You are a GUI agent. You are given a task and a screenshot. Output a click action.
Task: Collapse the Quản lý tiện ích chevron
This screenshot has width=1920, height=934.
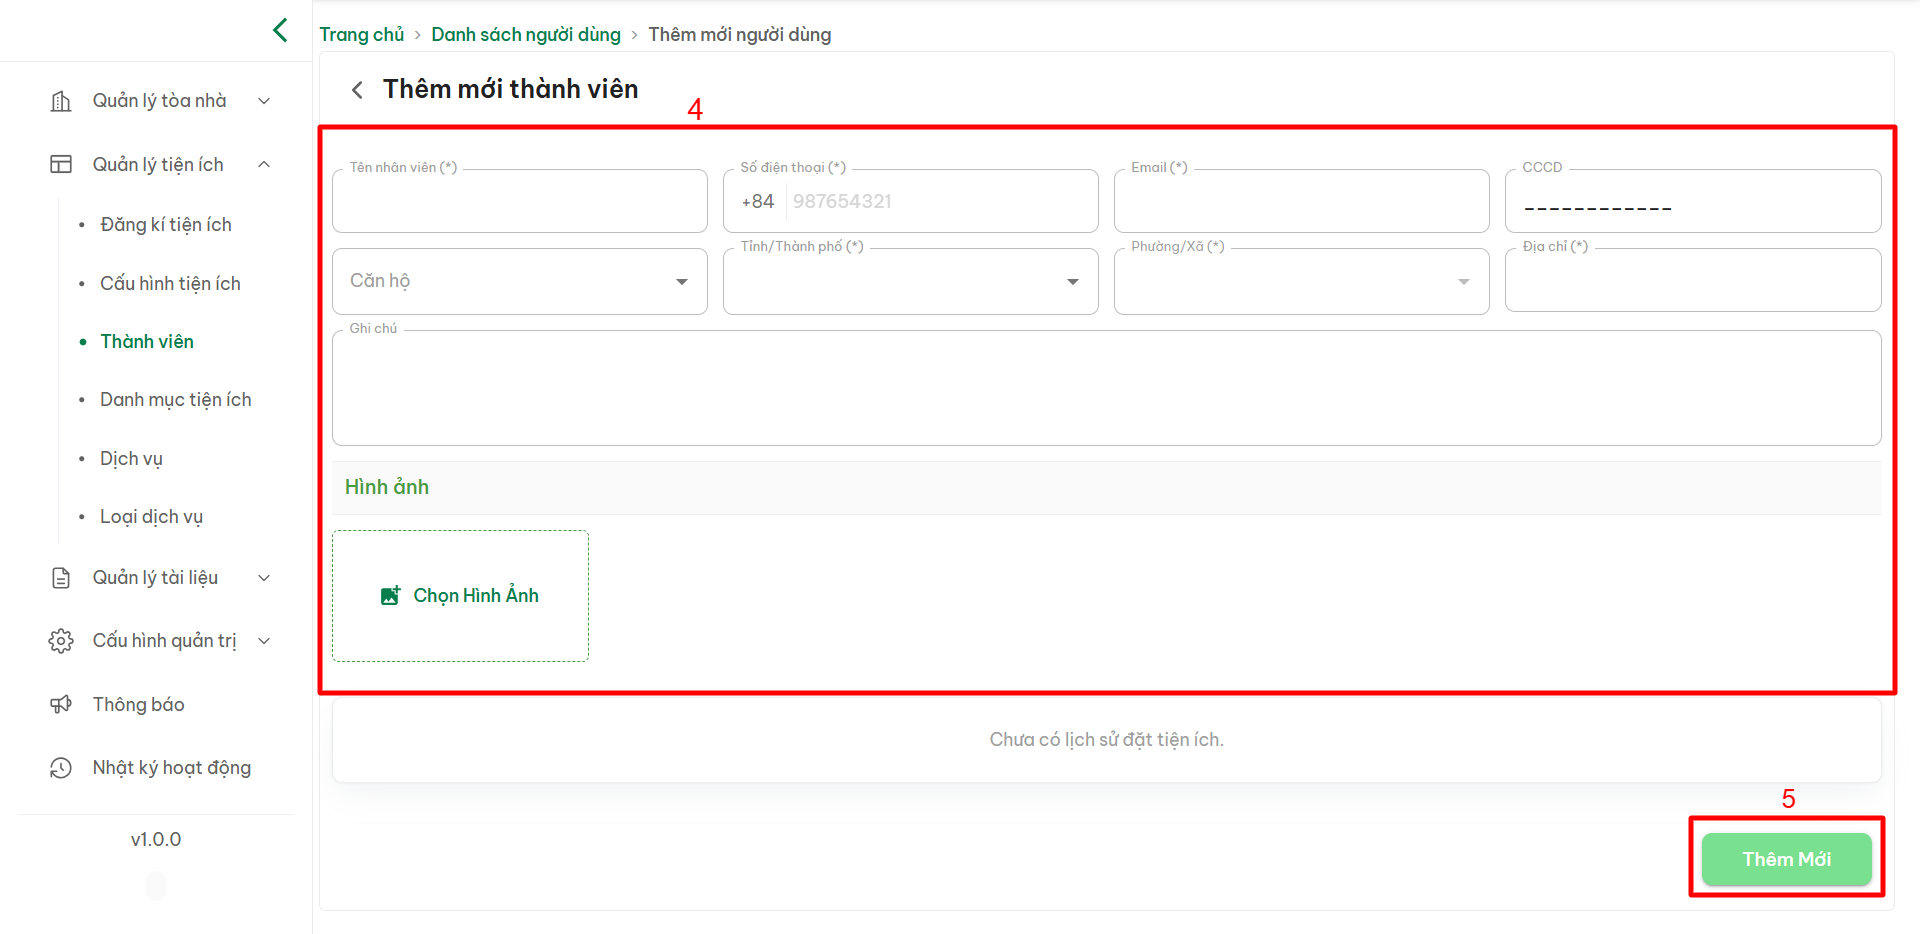click(264, 164)
